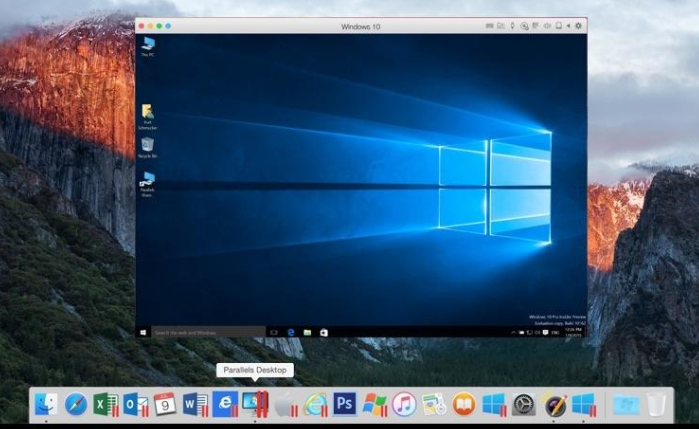699x429 pixels.
Task: Click the Parallels Desktop Dock icon
Action: tap(255, 404)
